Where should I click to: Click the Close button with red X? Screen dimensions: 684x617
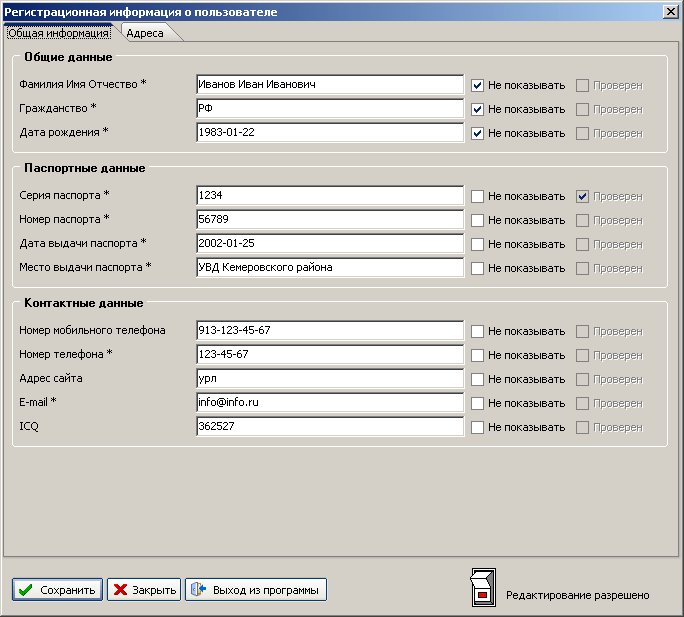coord(144,590)
